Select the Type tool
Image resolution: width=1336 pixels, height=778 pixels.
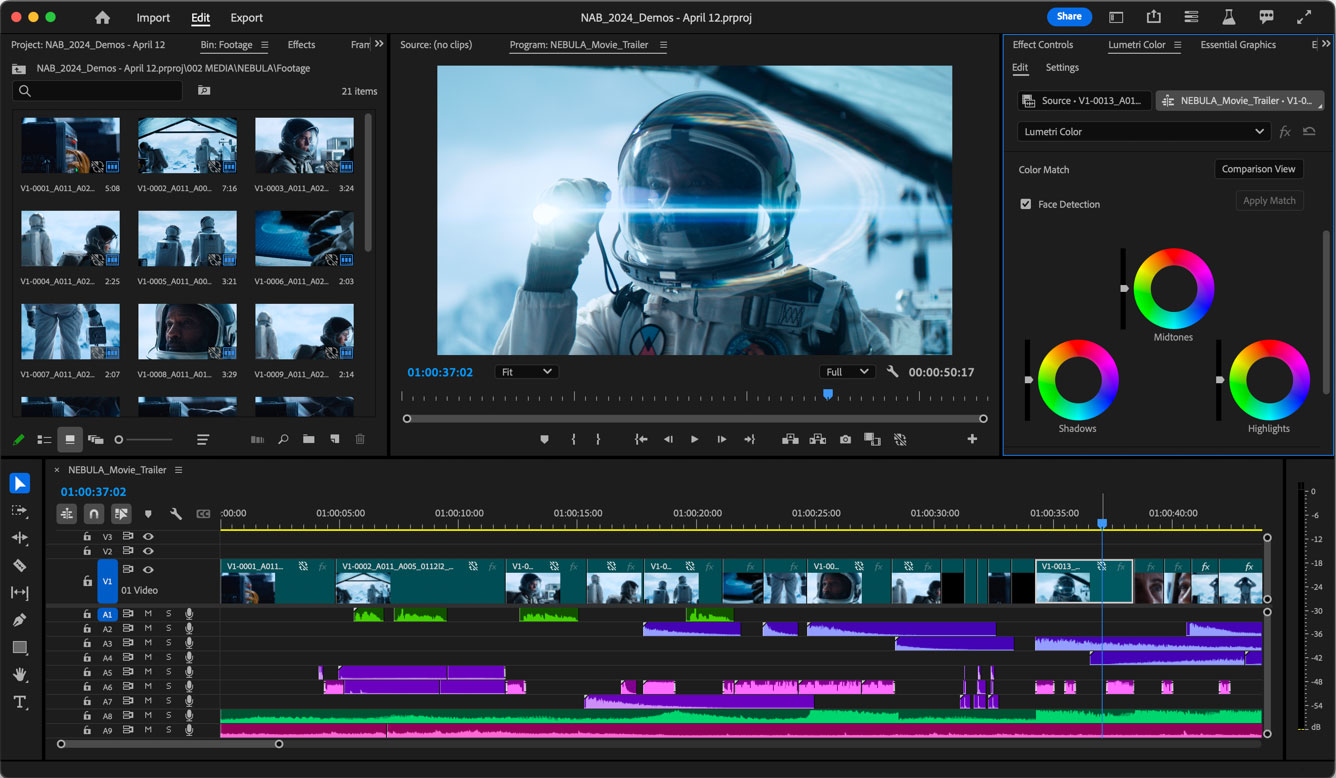tap(19, 702)
